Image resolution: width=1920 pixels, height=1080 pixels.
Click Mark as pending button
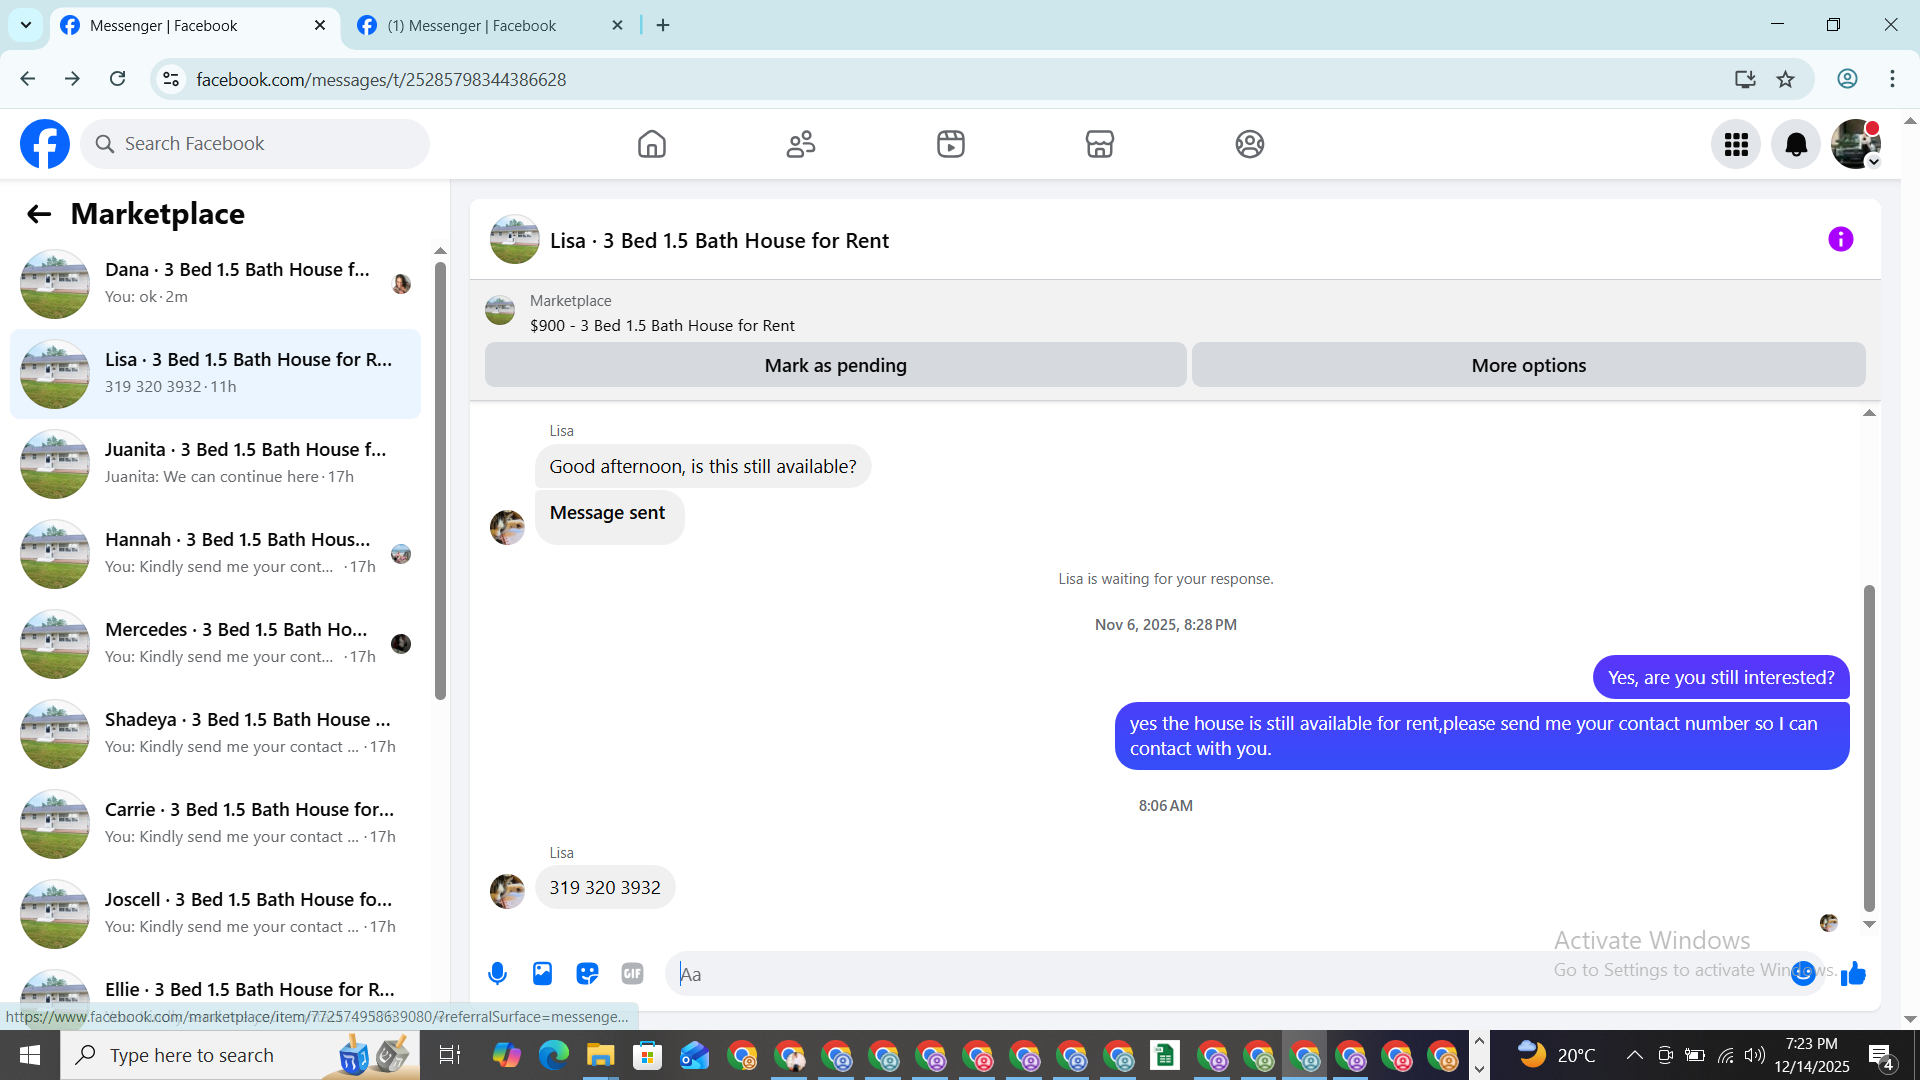[835, 365]
